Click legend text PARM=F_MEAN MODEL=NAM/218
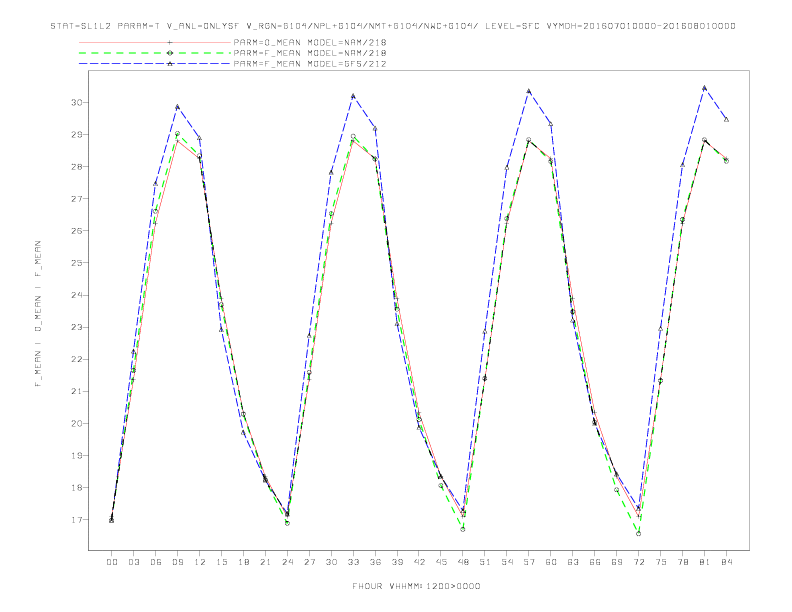 click(x=310, y=53)
